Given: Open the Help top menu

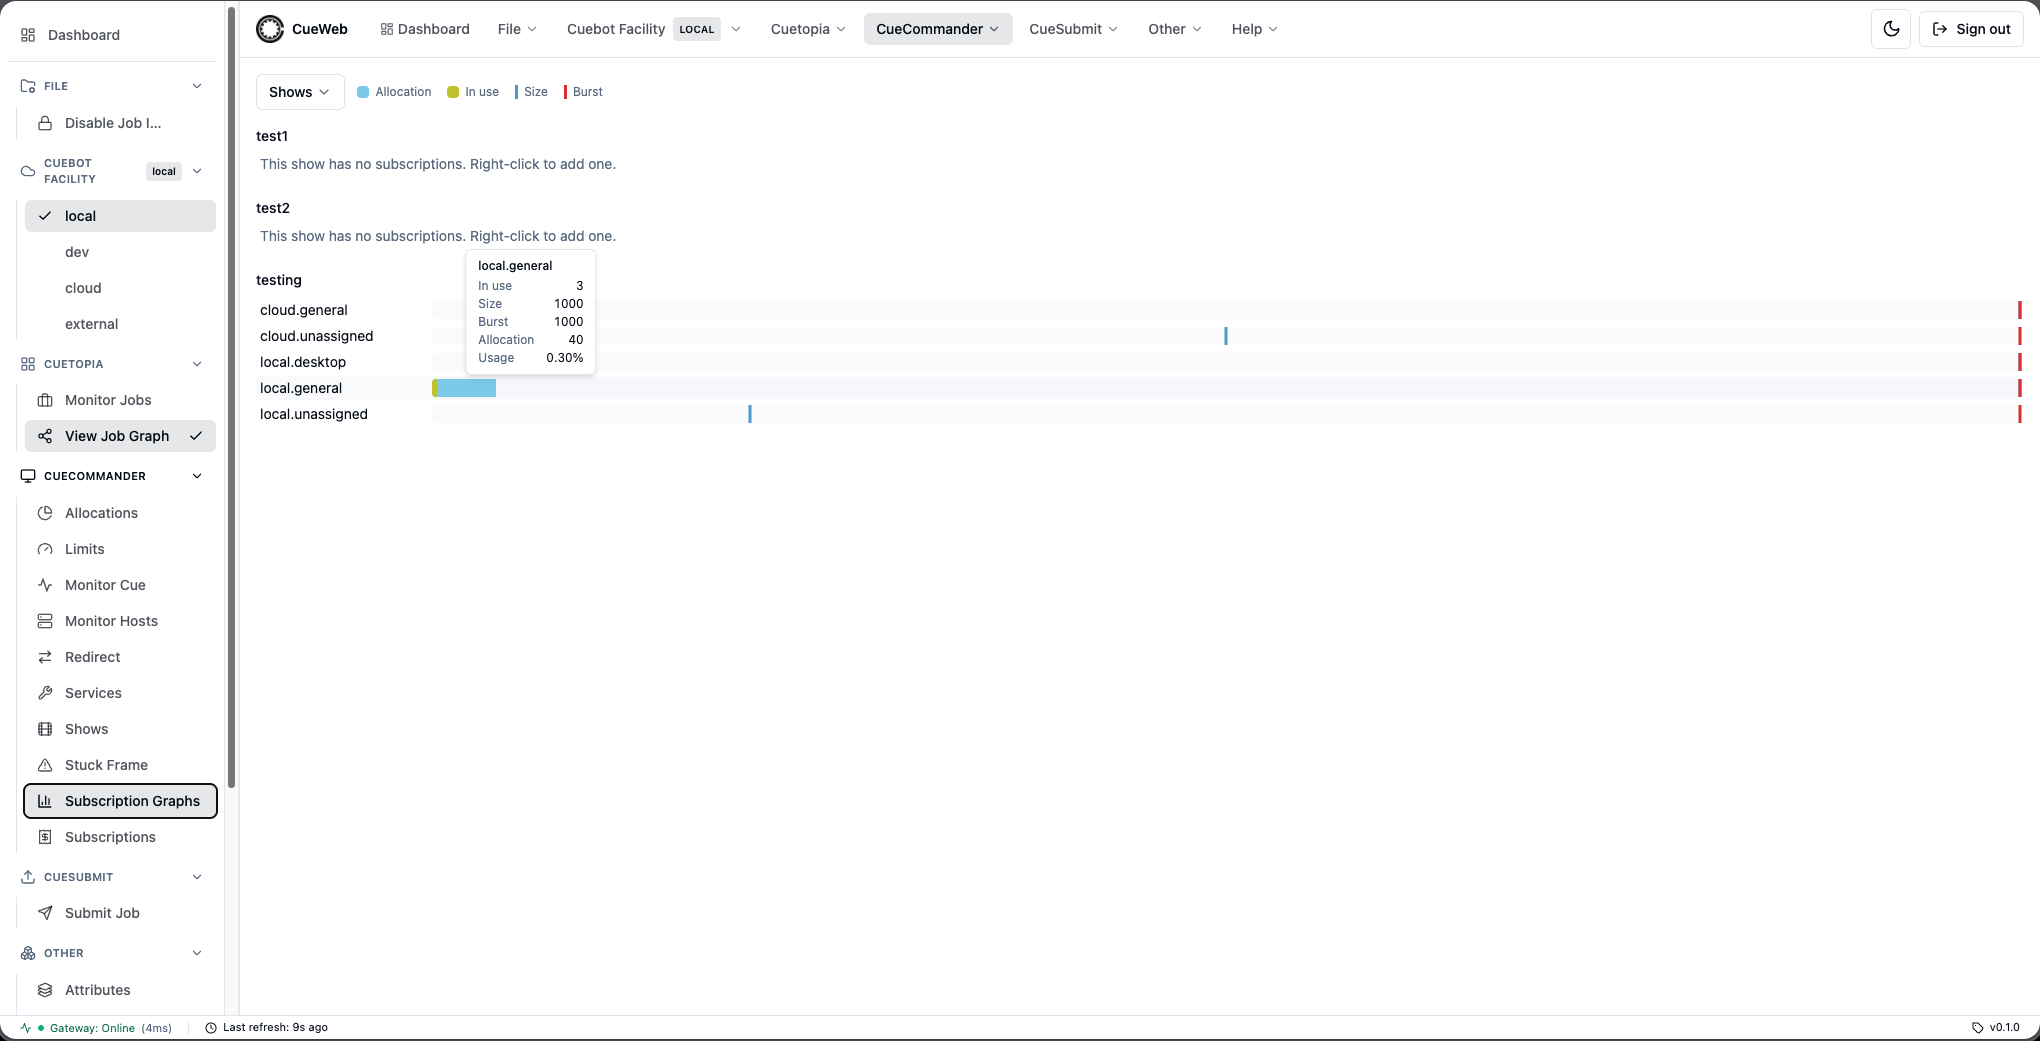Looking at the screenshot, I should [x=1254, y=29].
